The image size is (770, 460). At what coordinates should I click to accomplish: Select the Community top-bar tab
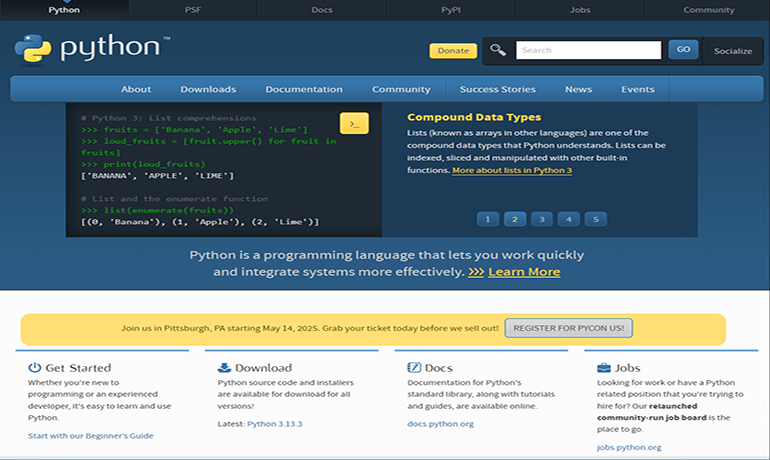[709, 10]
